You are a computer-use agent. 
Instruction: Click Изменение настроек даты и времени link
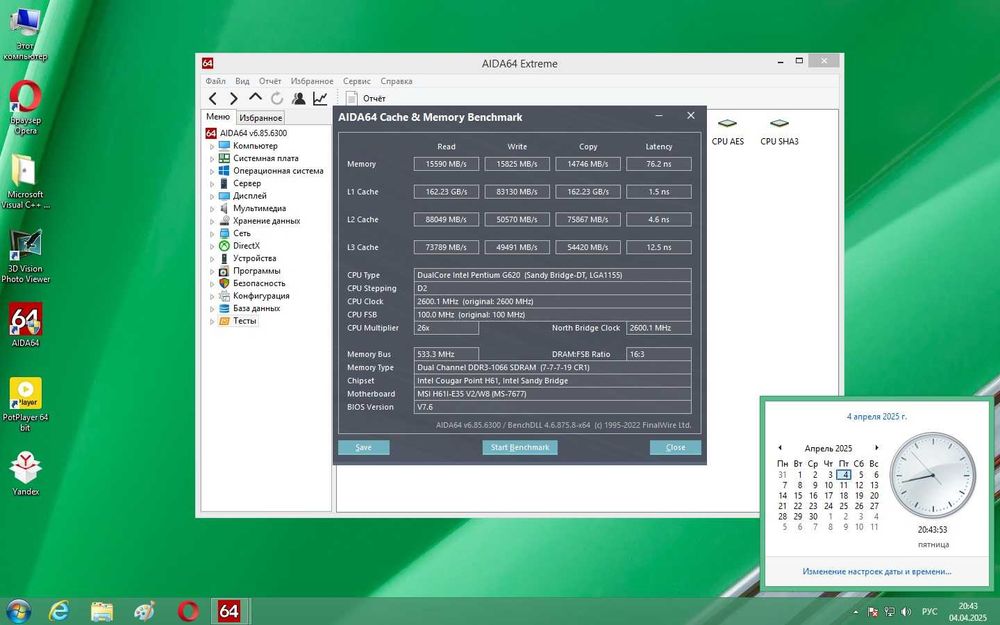click(x=877, y=571)
